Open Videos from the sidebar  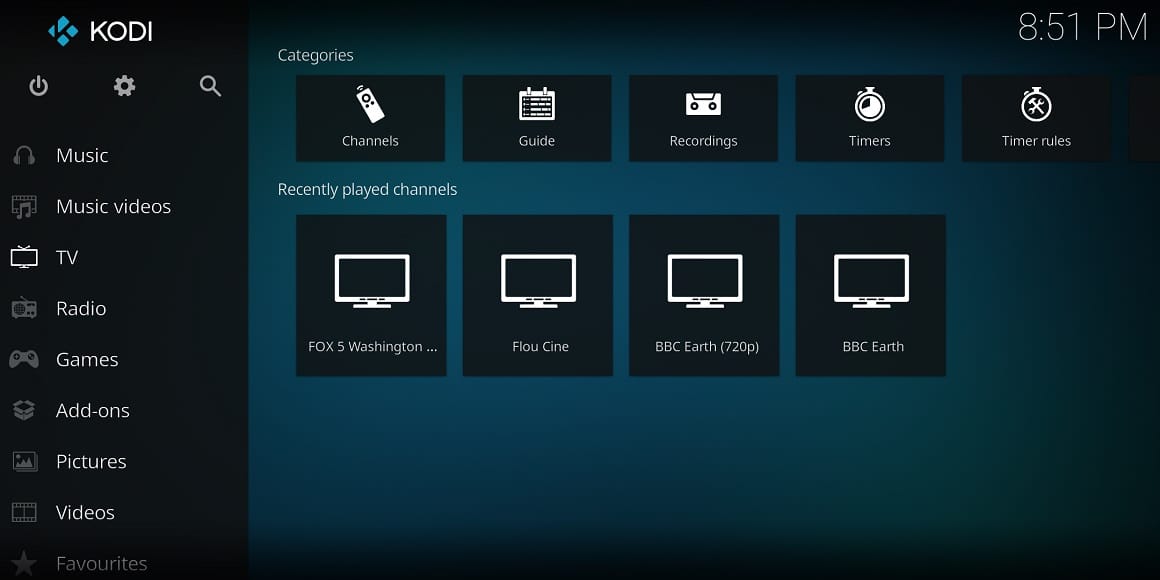[85, 512]
